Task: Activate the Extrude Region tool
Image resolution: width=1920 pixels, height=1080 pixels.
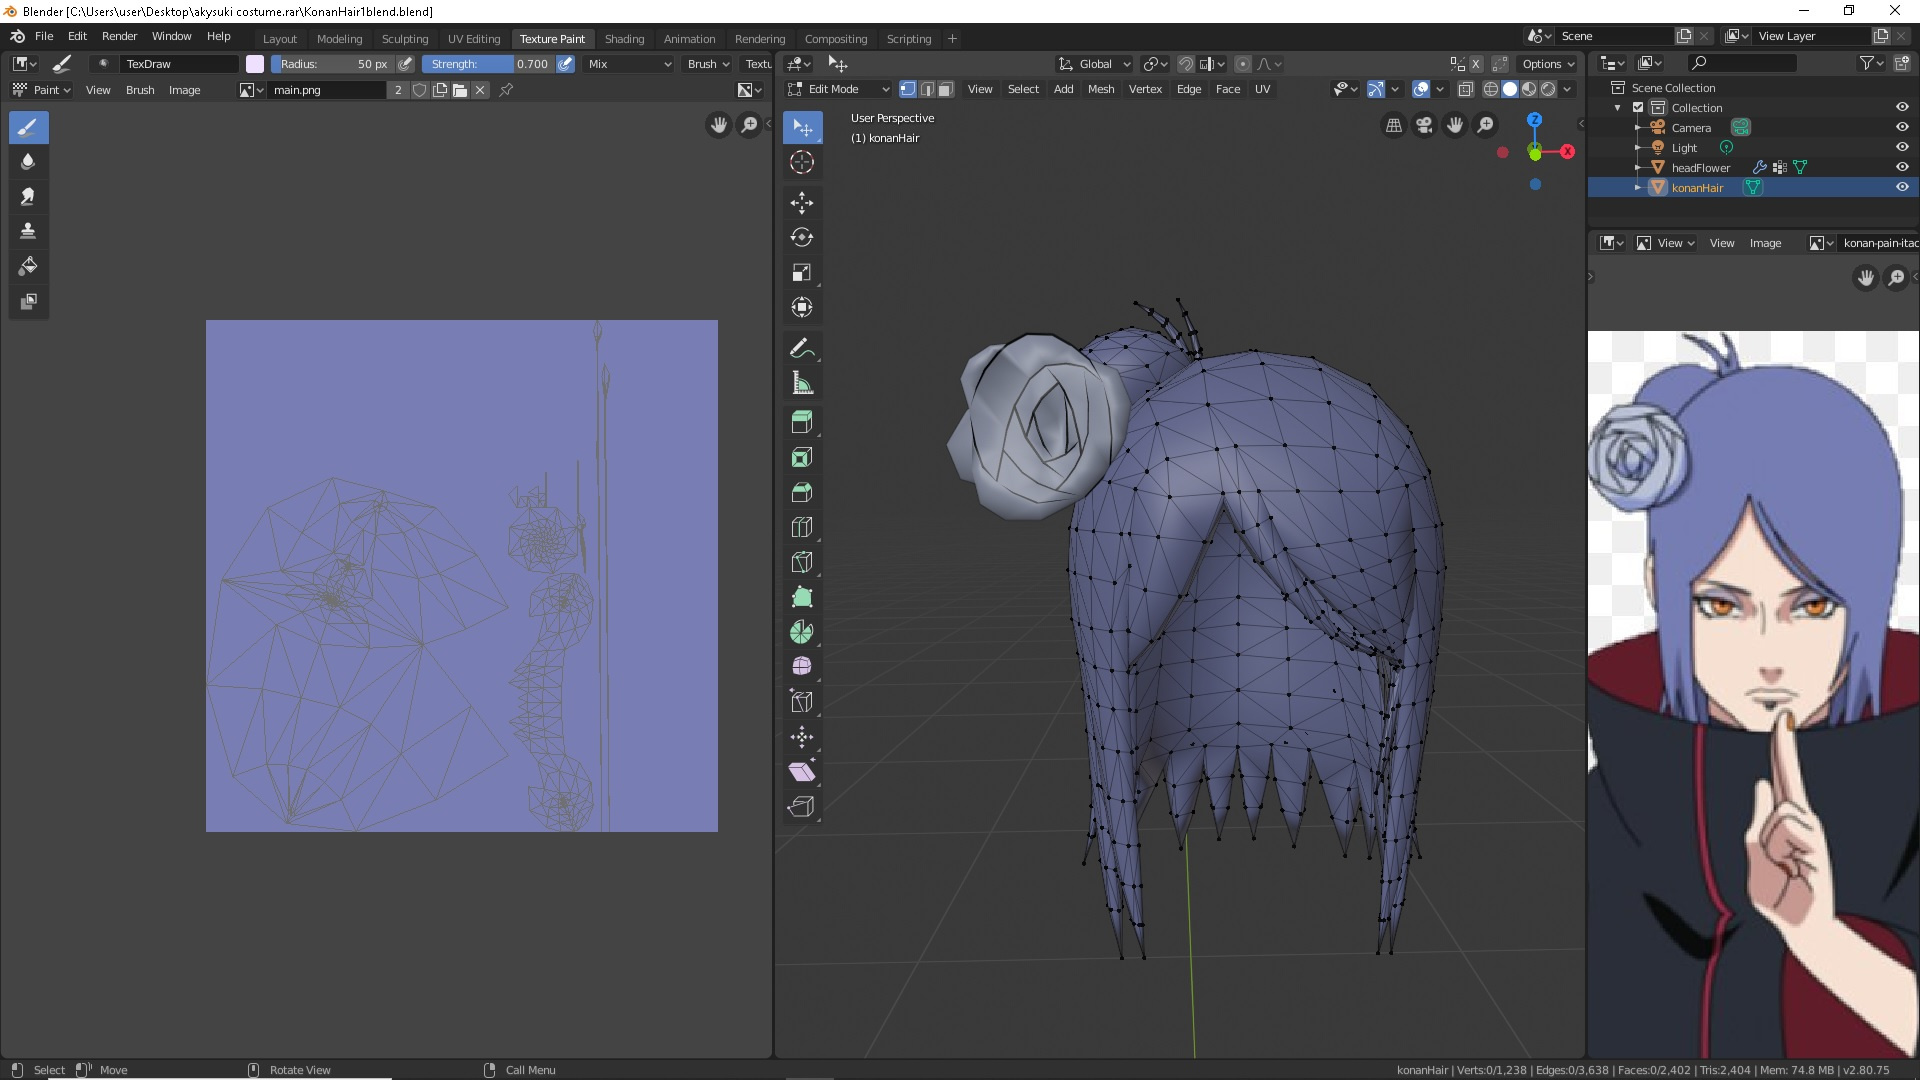Action: pos(802,423)
